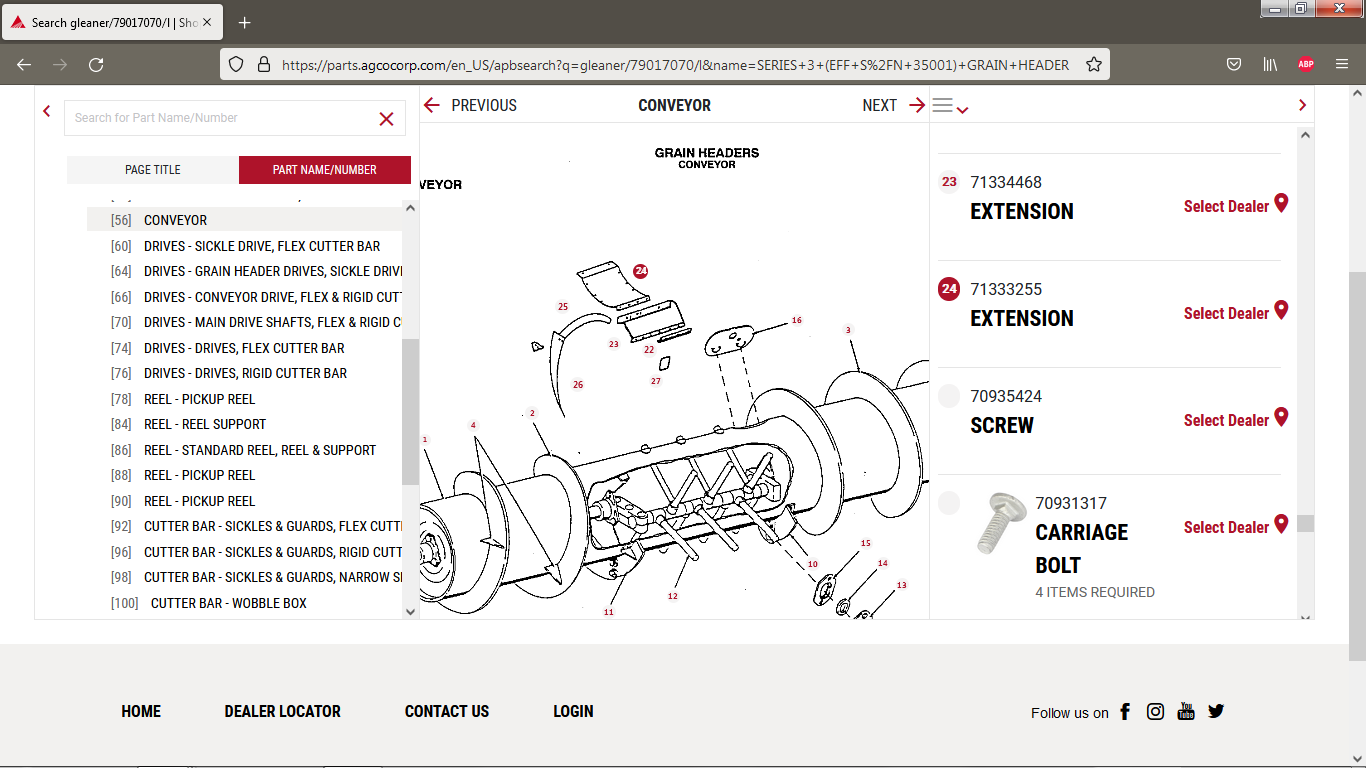Image resolution: width=1366 pixels, height=768 pixels.
Task: Collapse the right parts panel with the chevron
Action: (x=1302, y=105)
